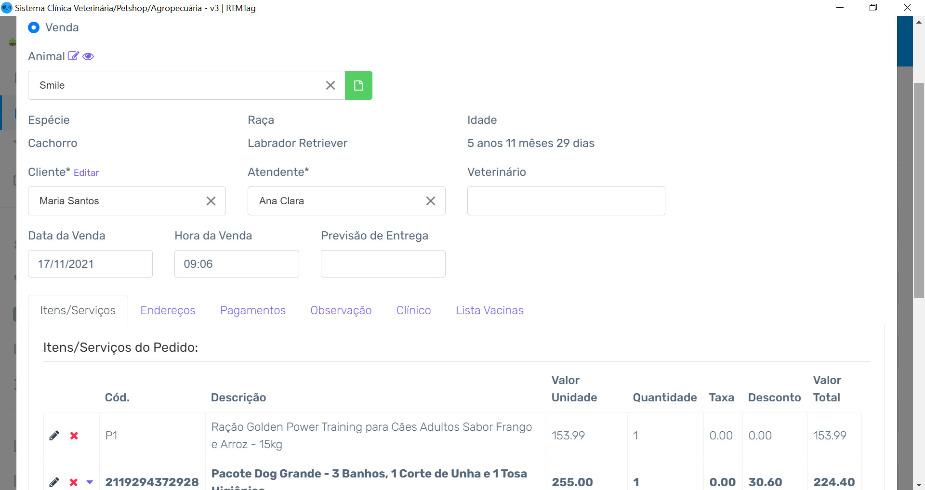Viewport: 925px width, 490px height.
Task: Click the Cachorro species text
Action: click(x=53, y=143)
